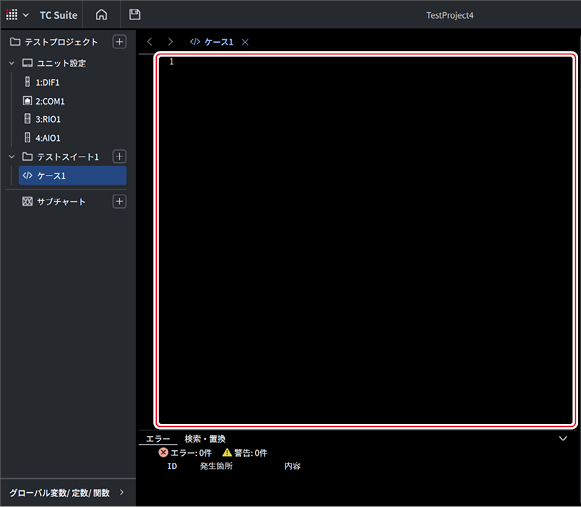Collapse the bottom error panel chevron

(x=563, y=438)
